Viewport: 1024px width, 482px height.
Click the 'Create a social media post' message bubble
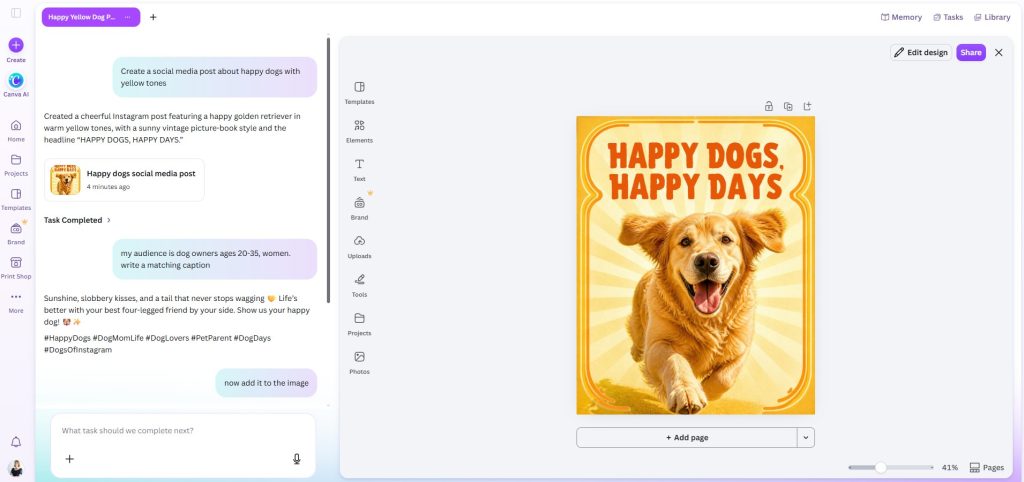[214, 77]
